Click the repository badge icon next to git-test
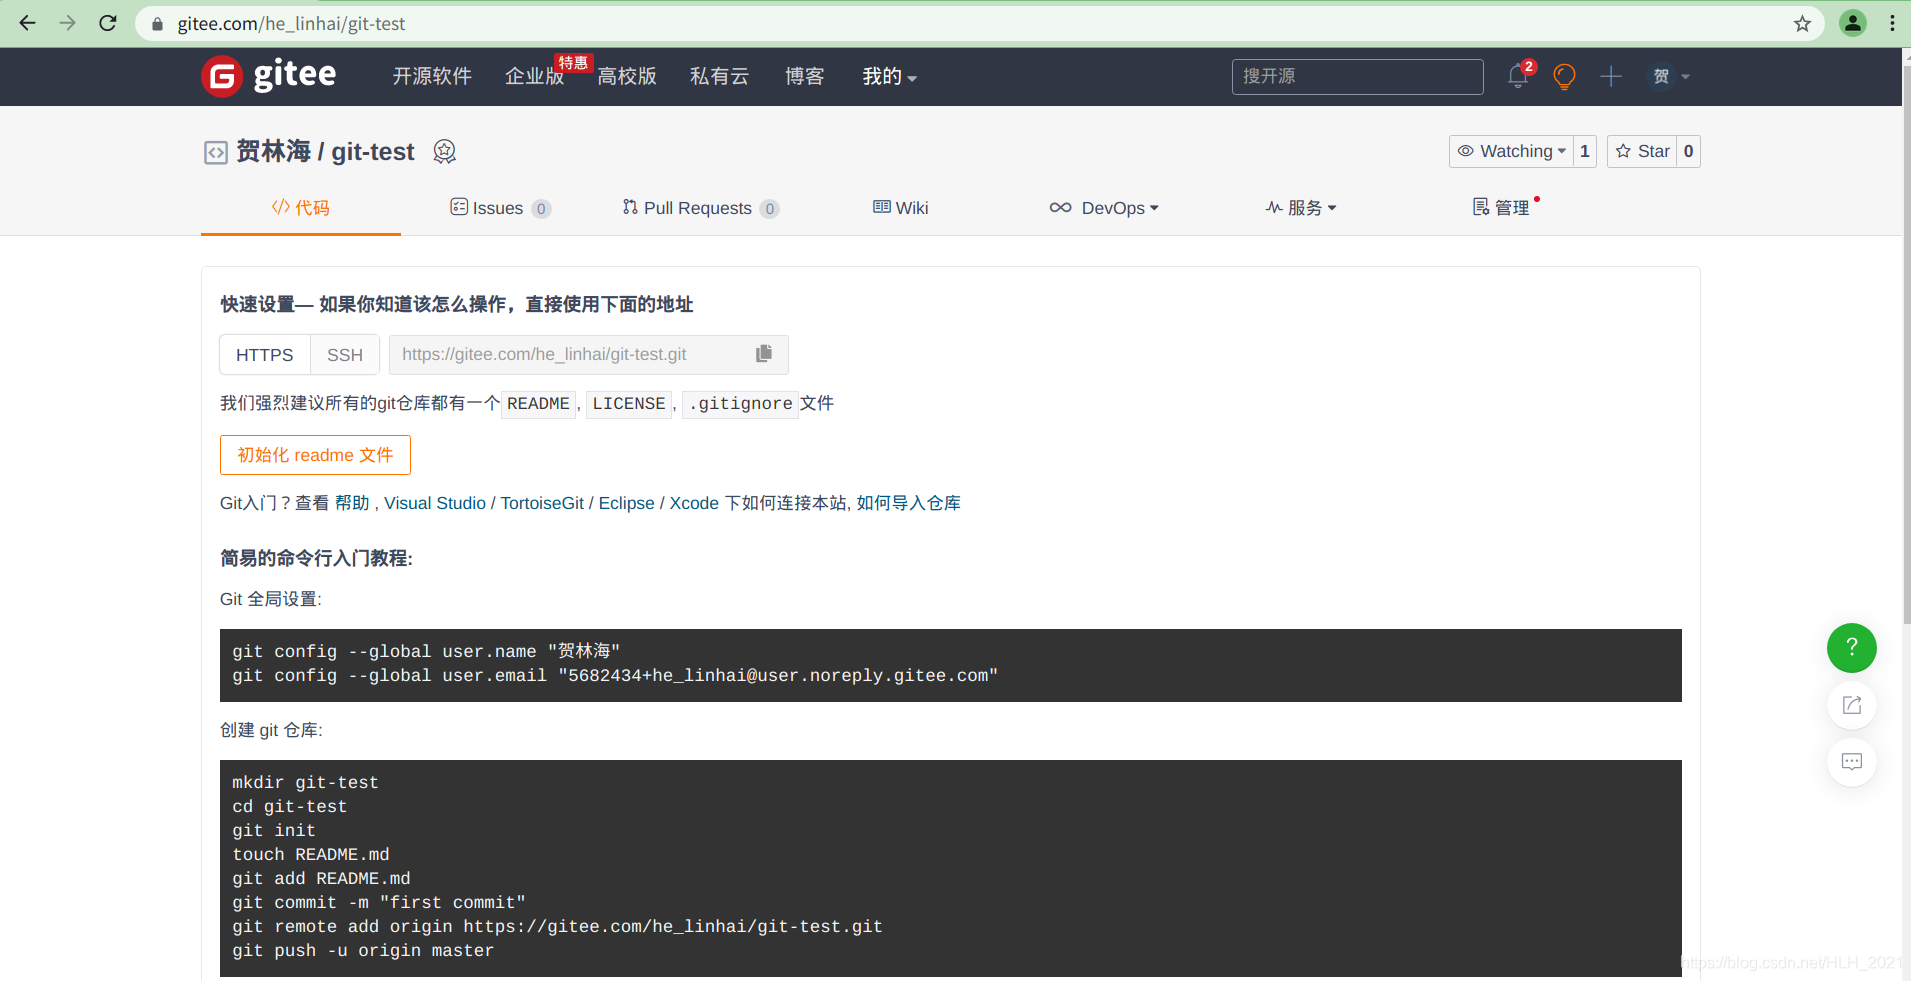 click(x=444, y=151)
